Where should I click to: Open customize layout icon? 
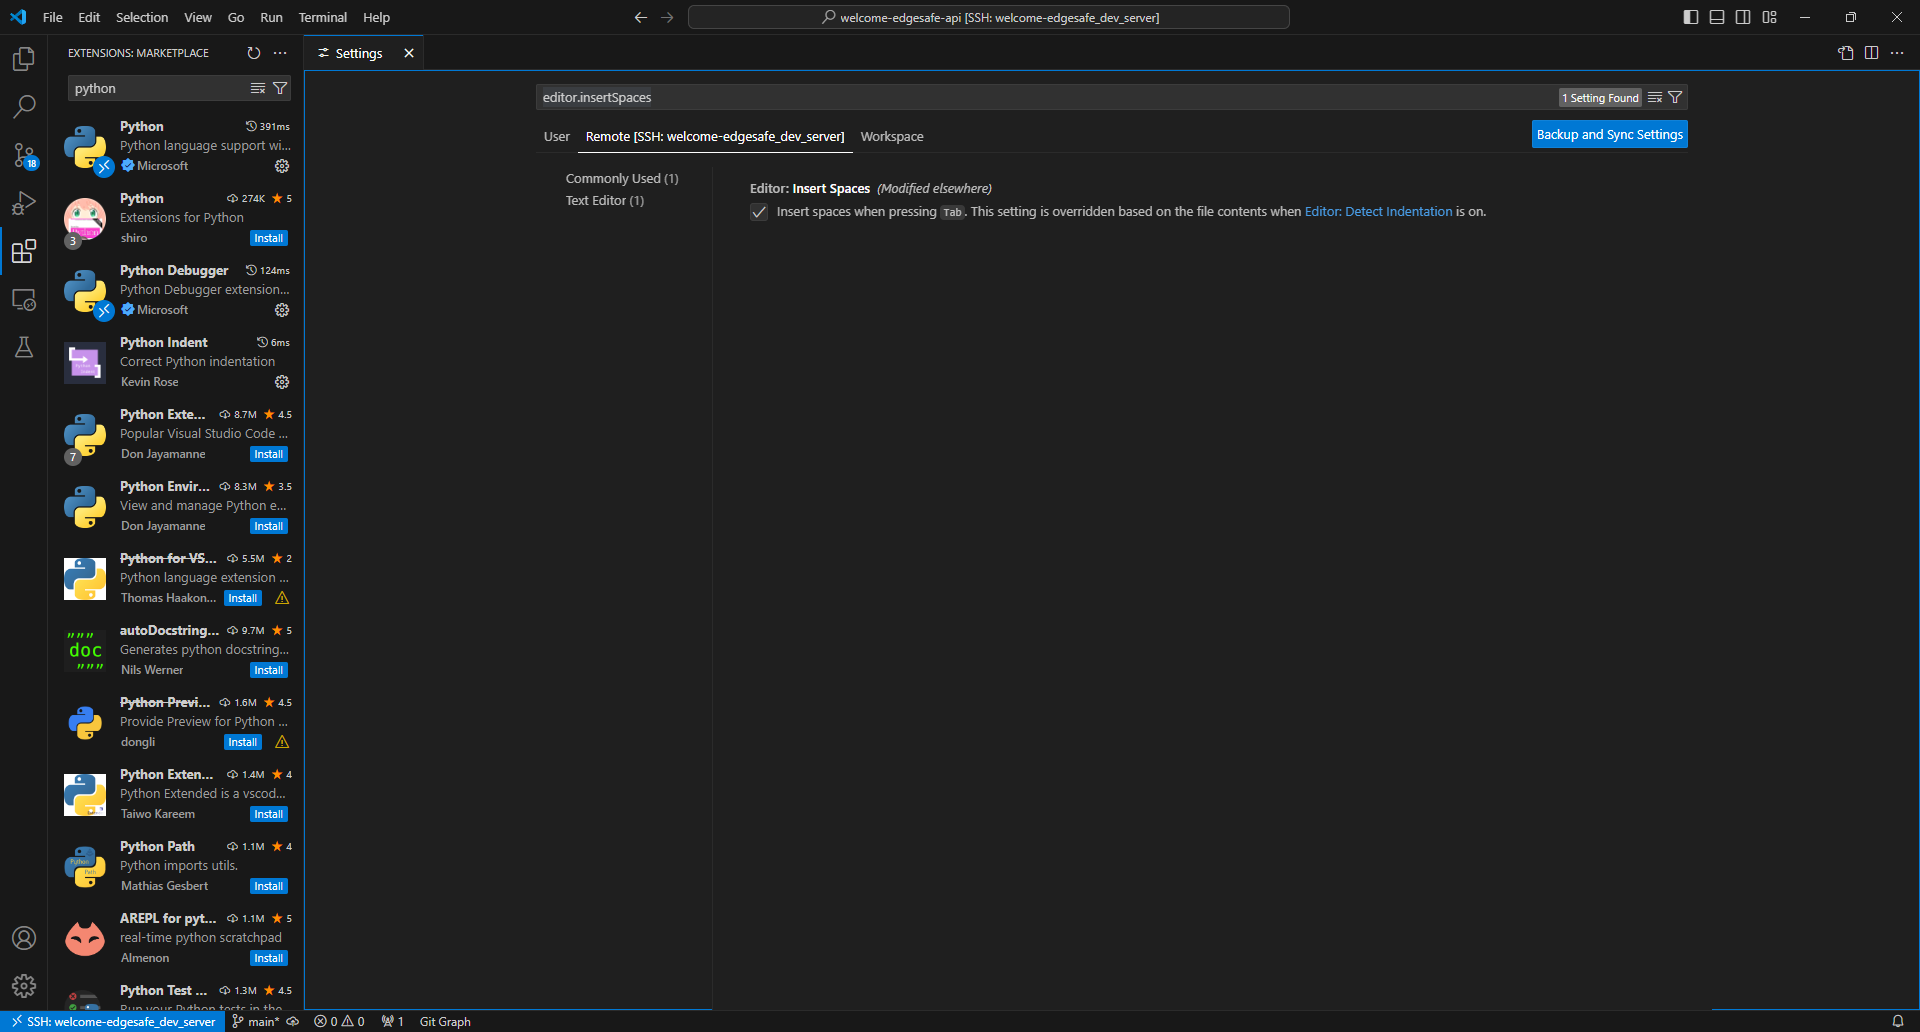1770,17
